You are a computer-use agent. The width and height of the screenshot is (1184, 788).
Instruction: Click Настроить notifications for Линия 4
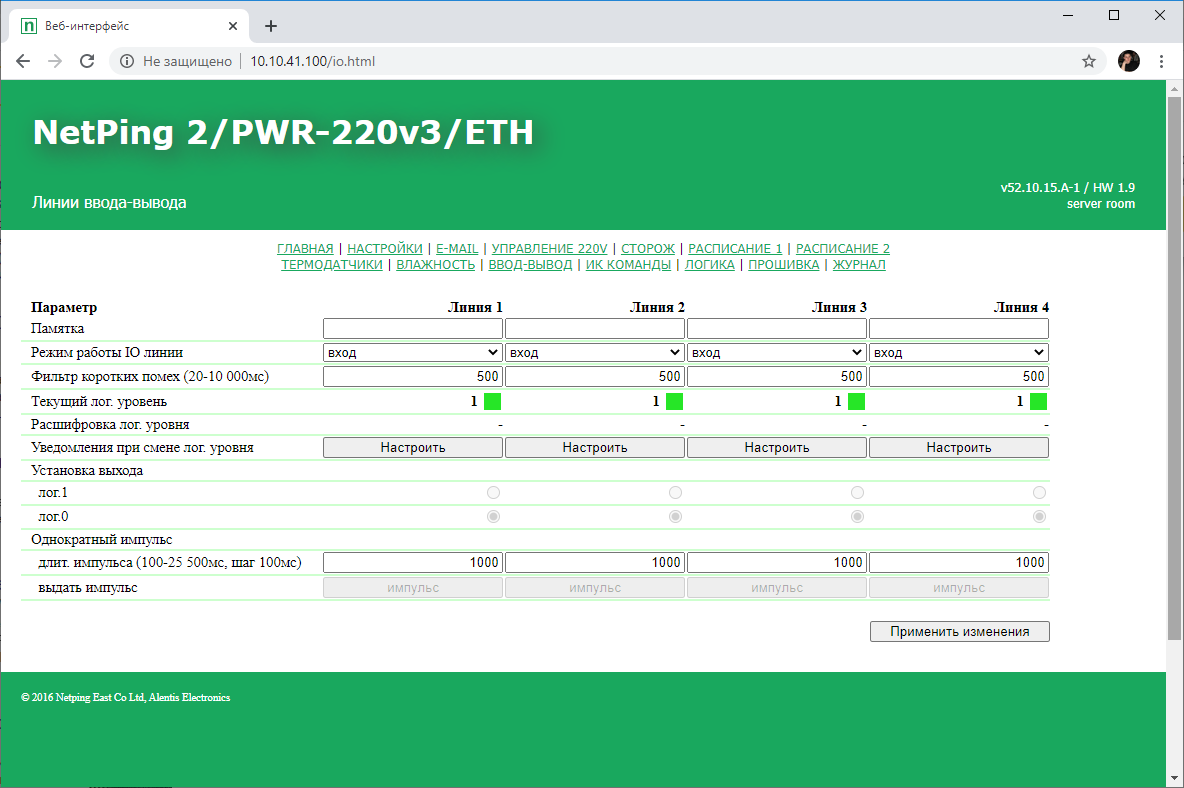[x=959, y=448]
